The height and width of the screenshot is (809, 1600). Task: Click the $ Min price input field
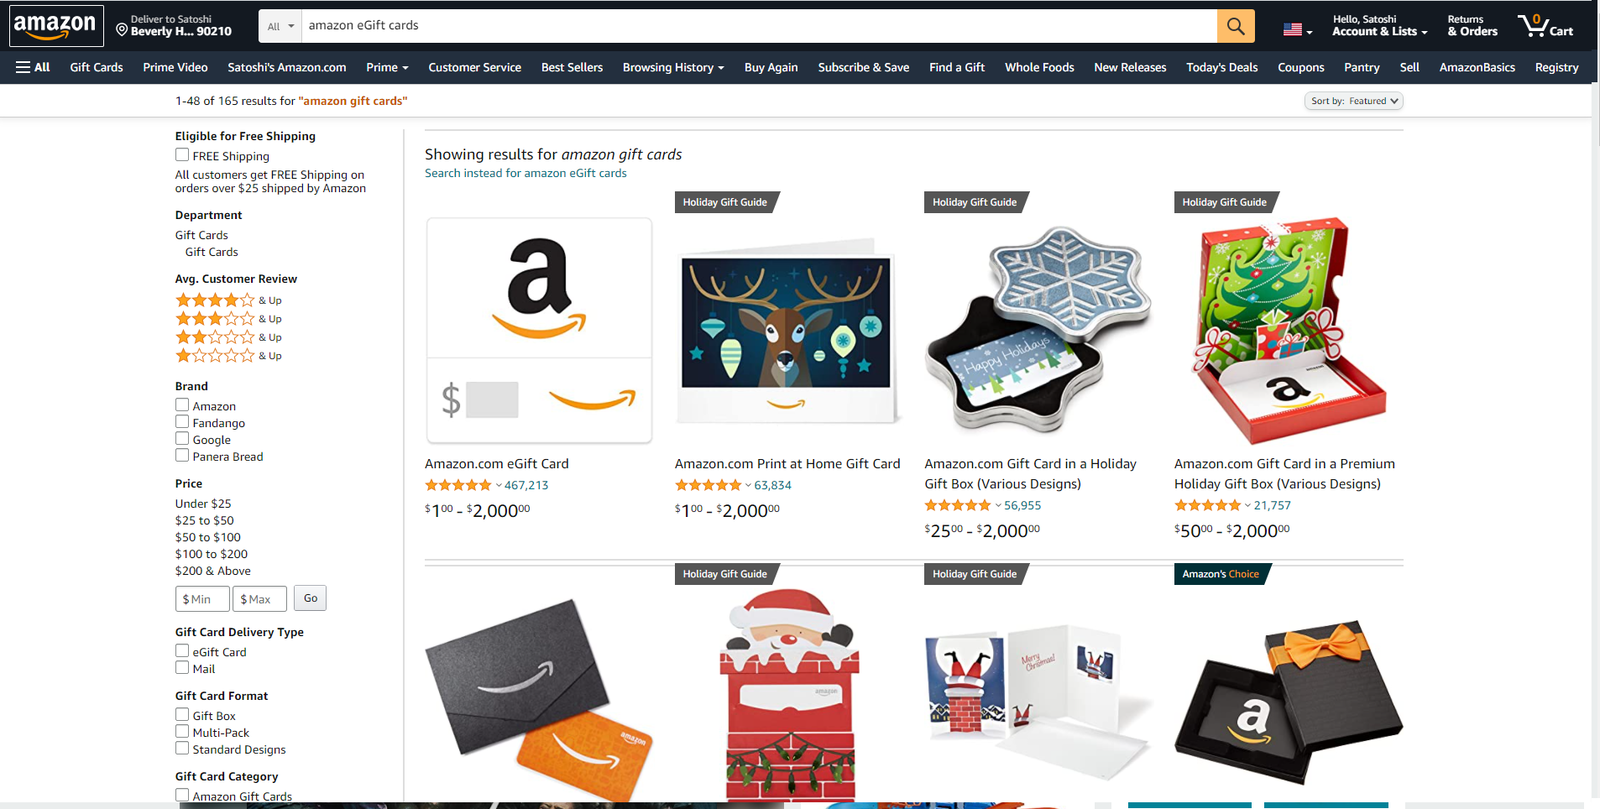point(202,599)
